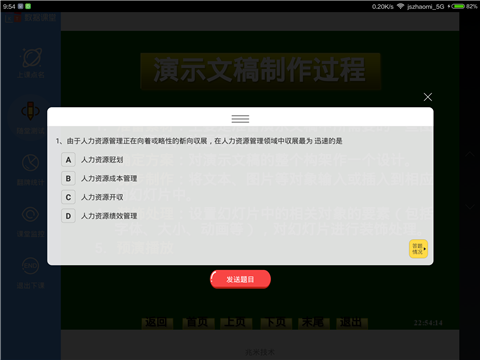Click the question text about 人力资源管理
The height and width of the screenshot is (360, 480).
click(199, 141)
